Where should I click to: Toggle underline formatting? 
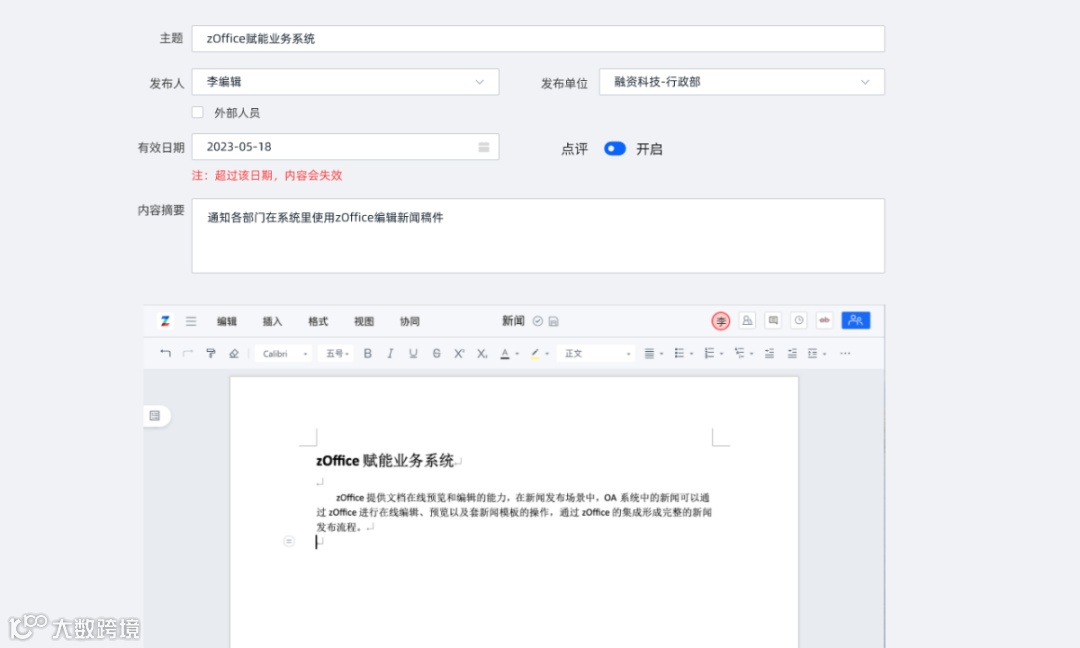pos(413,353)
